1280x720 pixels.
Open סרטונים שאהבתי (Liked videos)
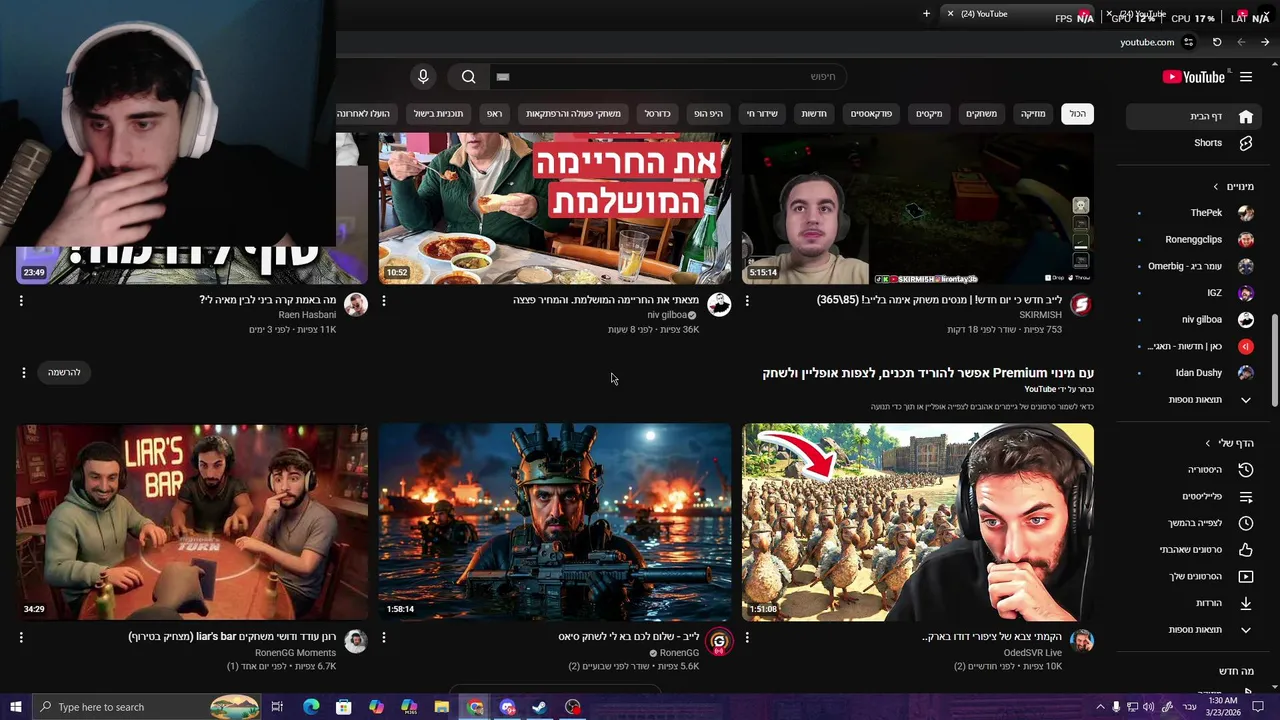[x=1193, y=550]
